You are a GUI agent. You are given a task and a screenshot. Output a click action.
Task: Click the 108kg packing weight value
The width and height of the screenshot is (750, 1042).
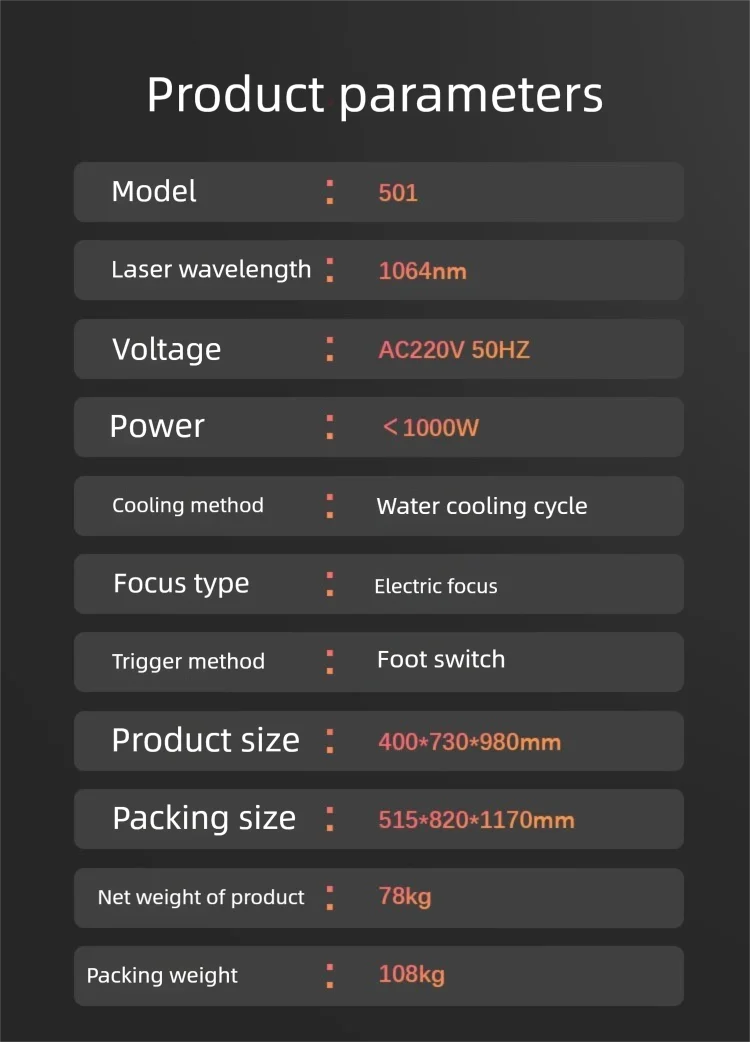pyautogui.click(x=411, y=975)
